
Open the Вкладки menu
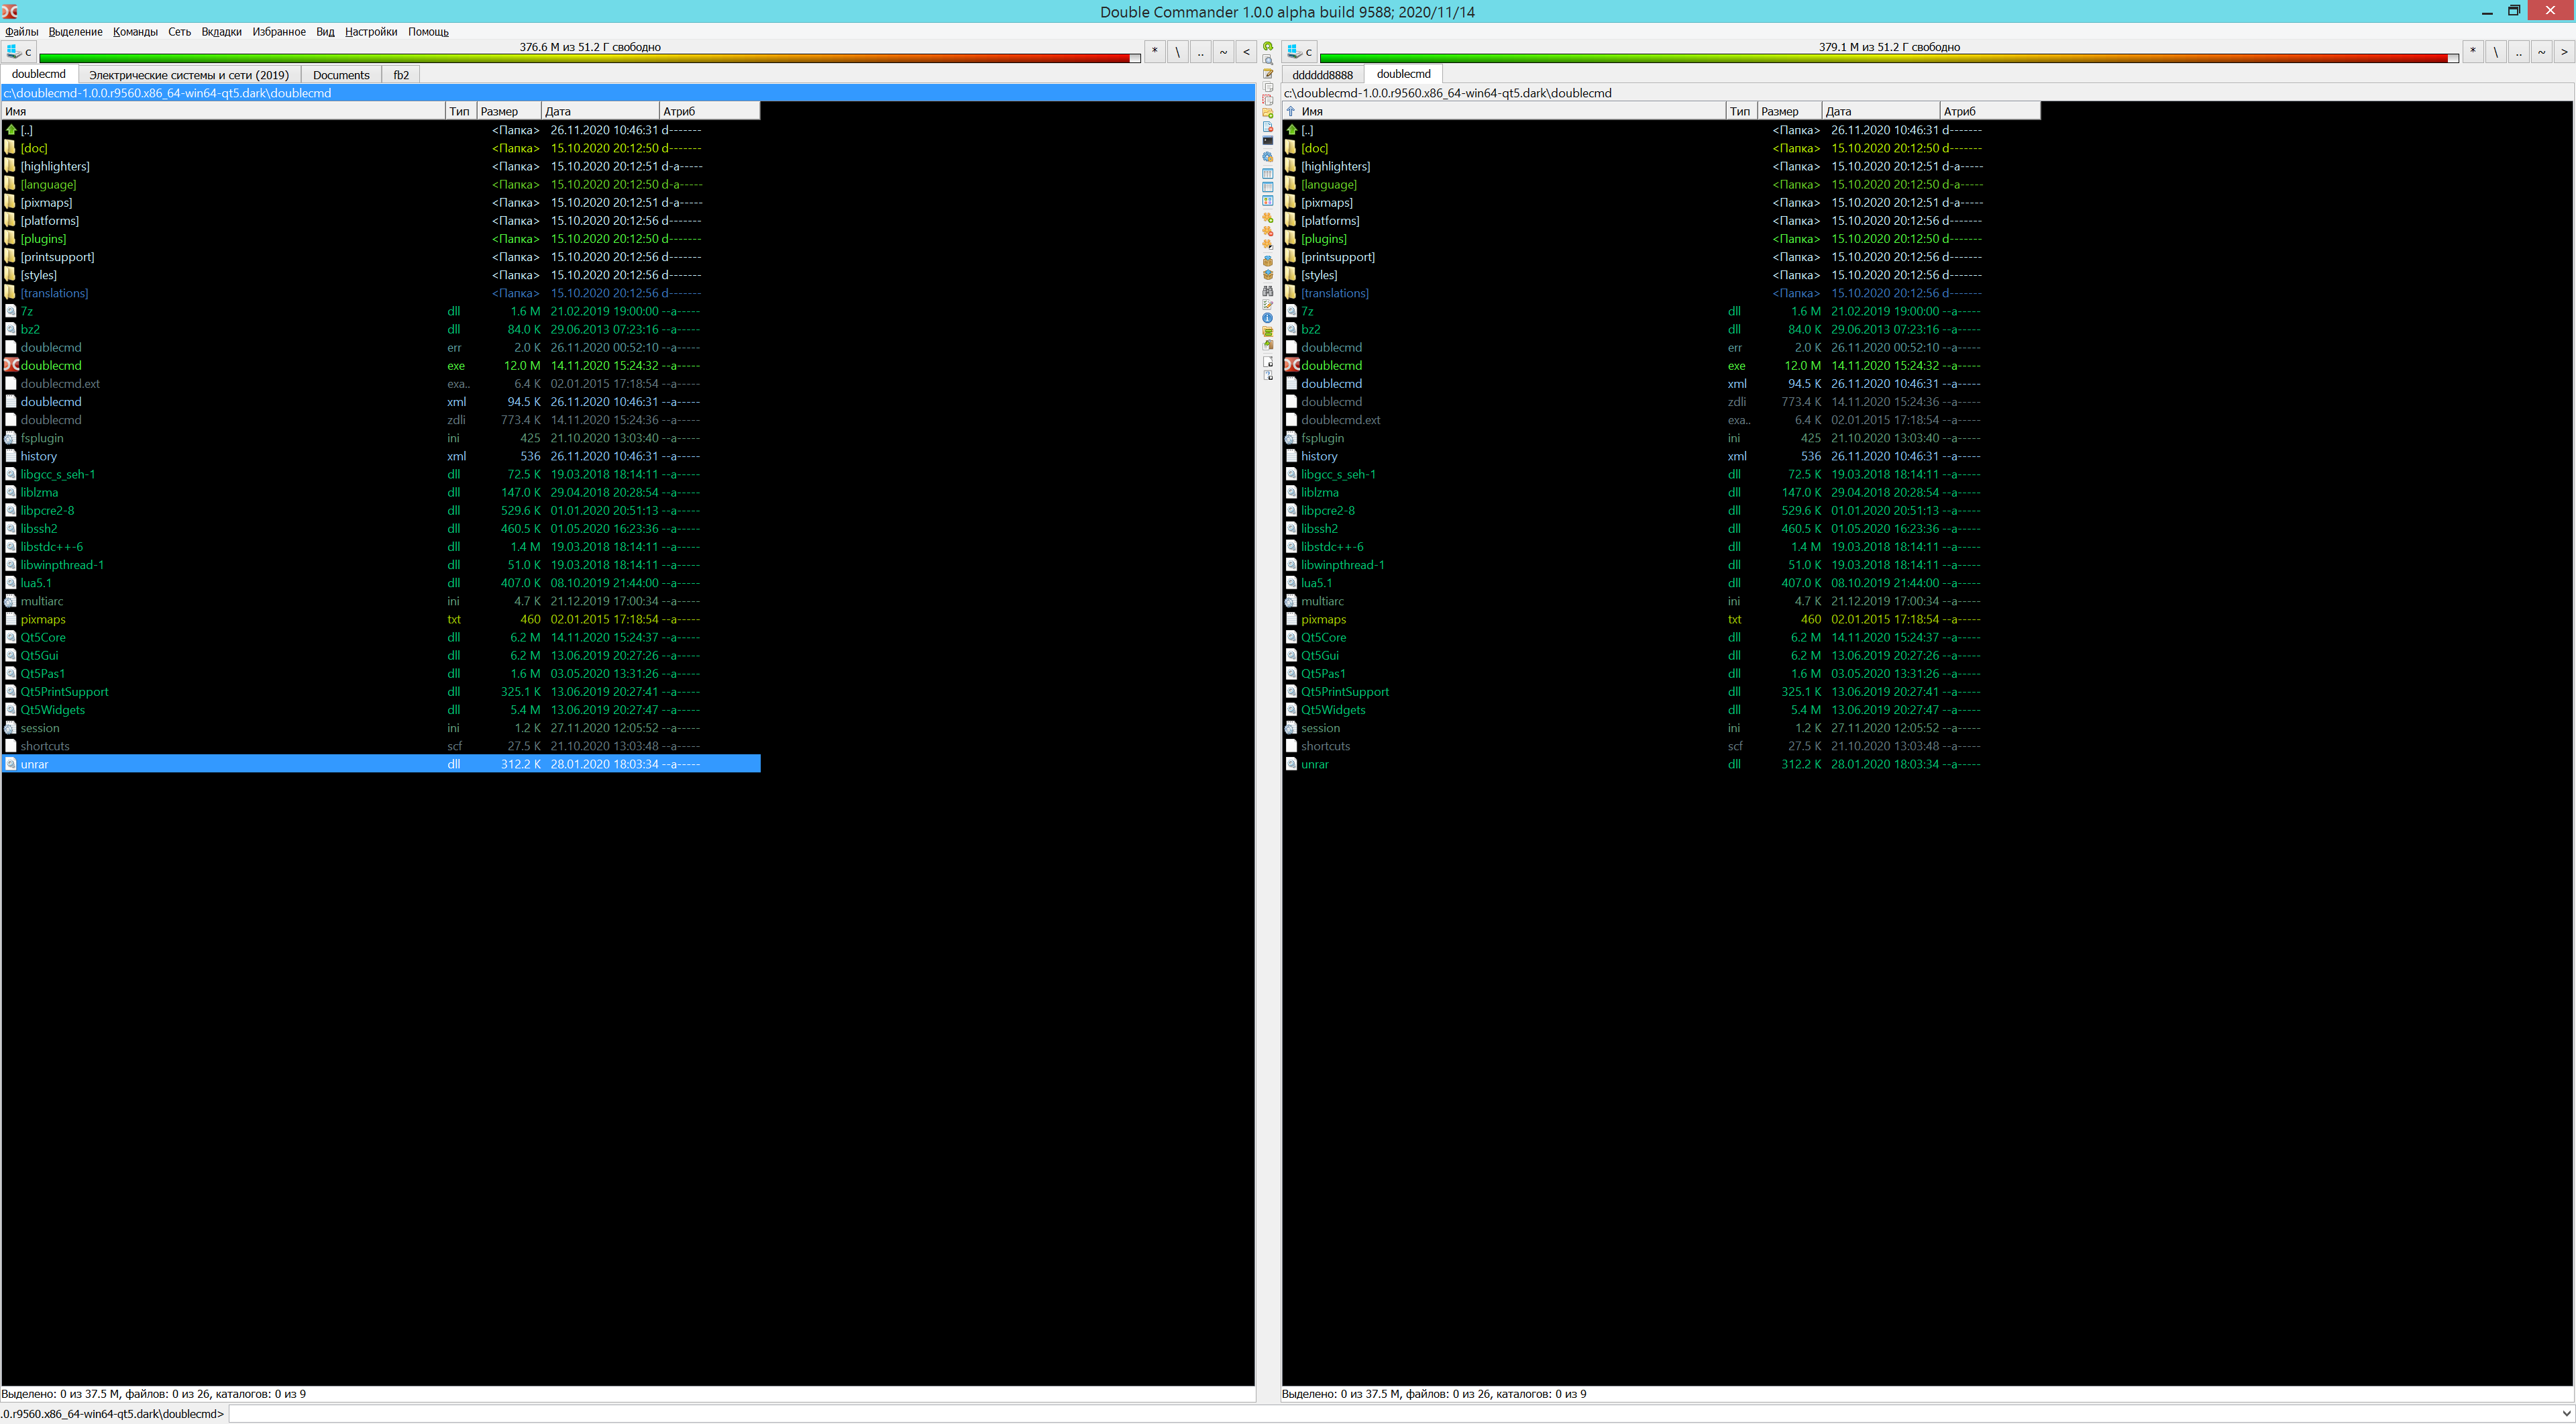[x=221, y=32]
